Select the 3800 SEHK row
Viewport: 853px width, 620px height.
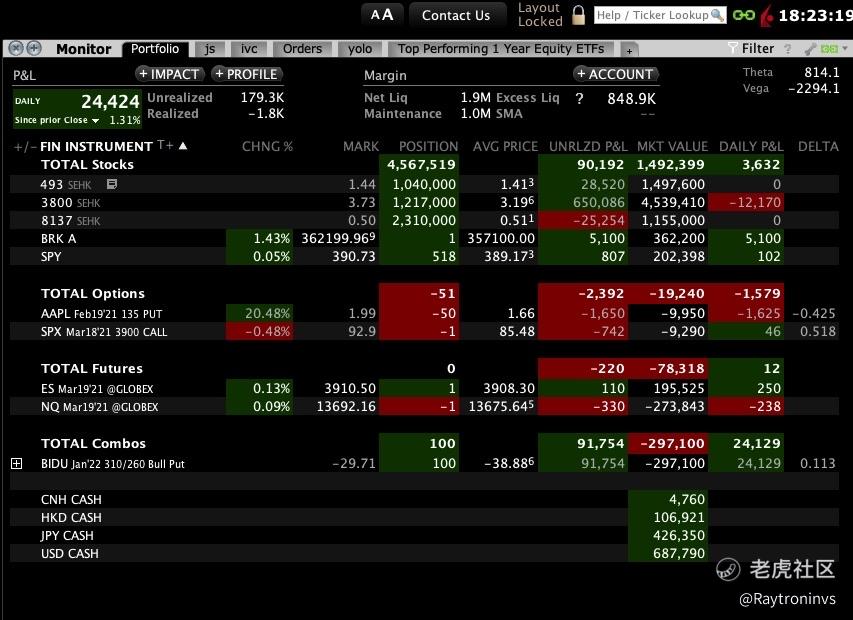click(x=424, y=202)
